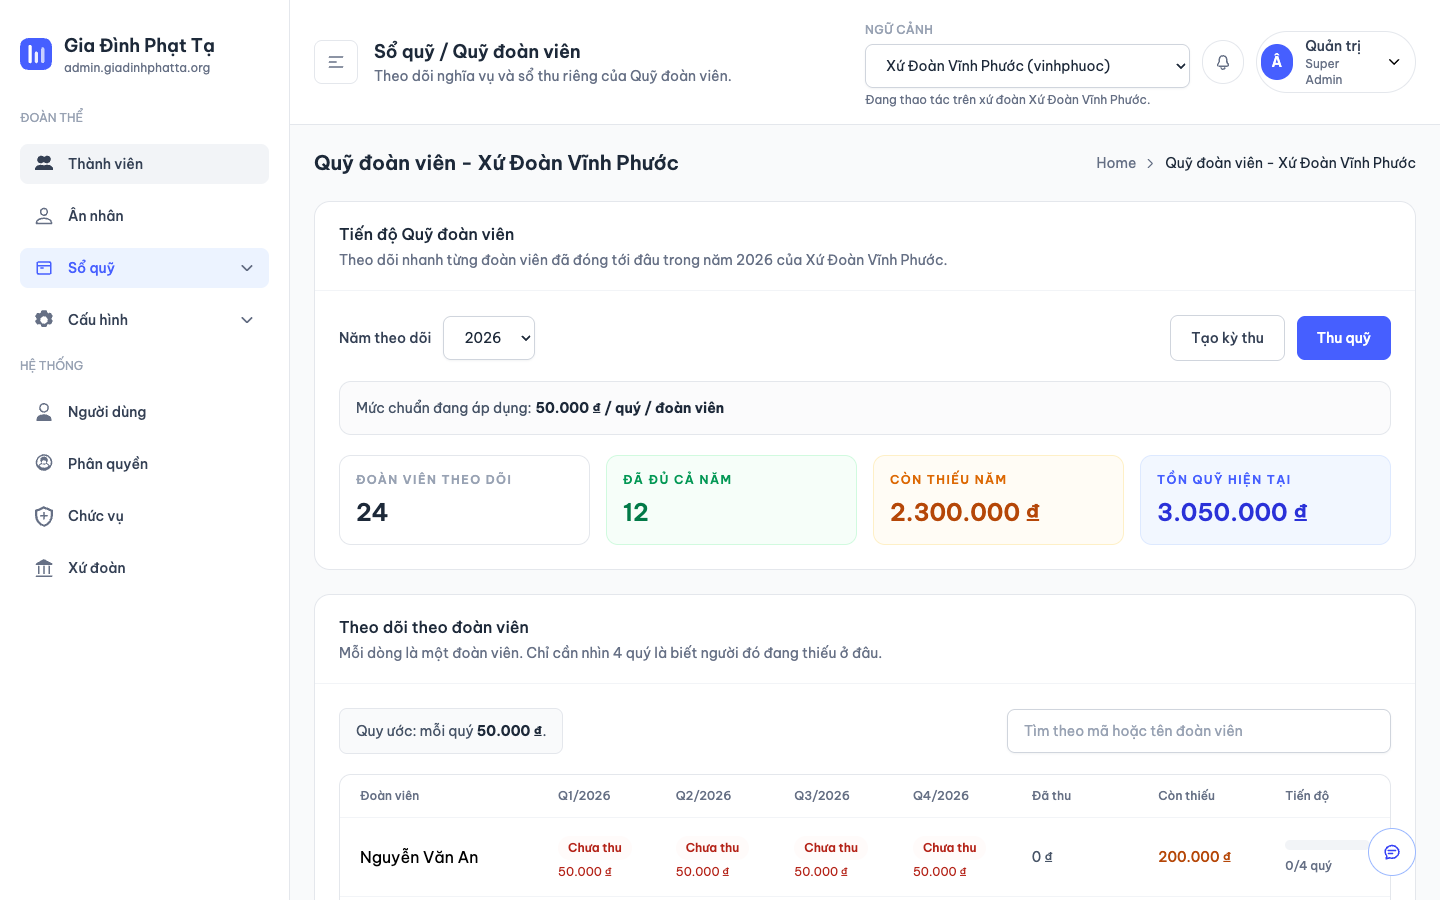1440x900 pixels.
Task: Click the Ân nhân person icon
Action: click(44, 216)
